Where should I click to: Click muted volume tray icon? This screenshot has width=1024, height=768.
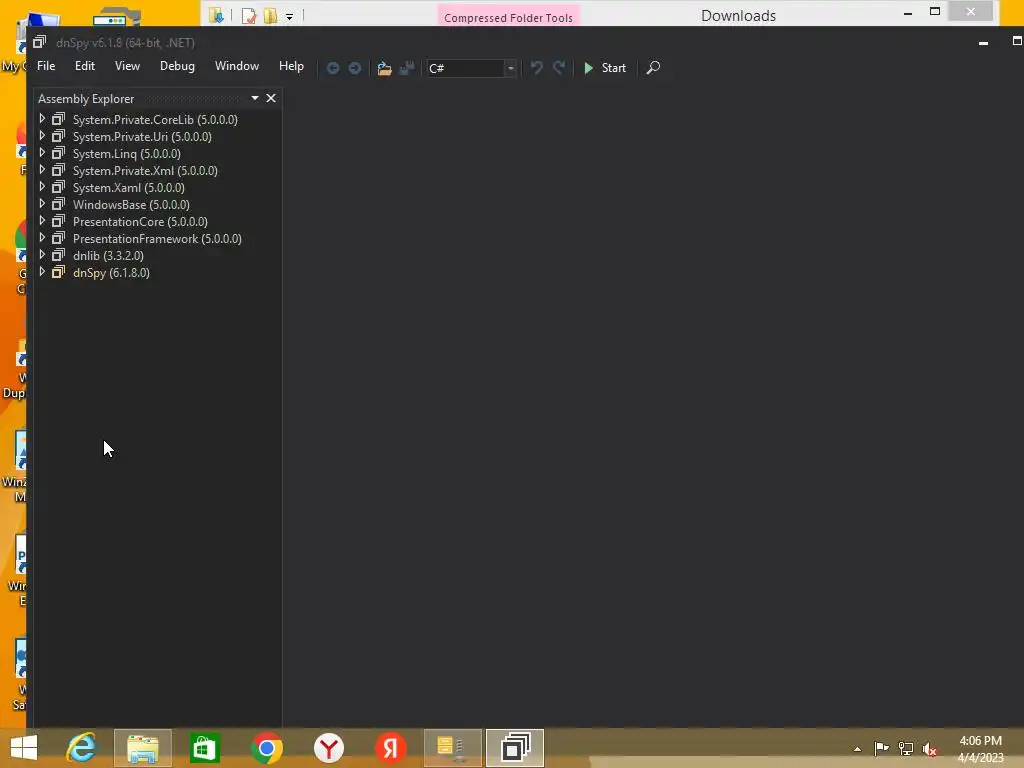coord(930,748)
